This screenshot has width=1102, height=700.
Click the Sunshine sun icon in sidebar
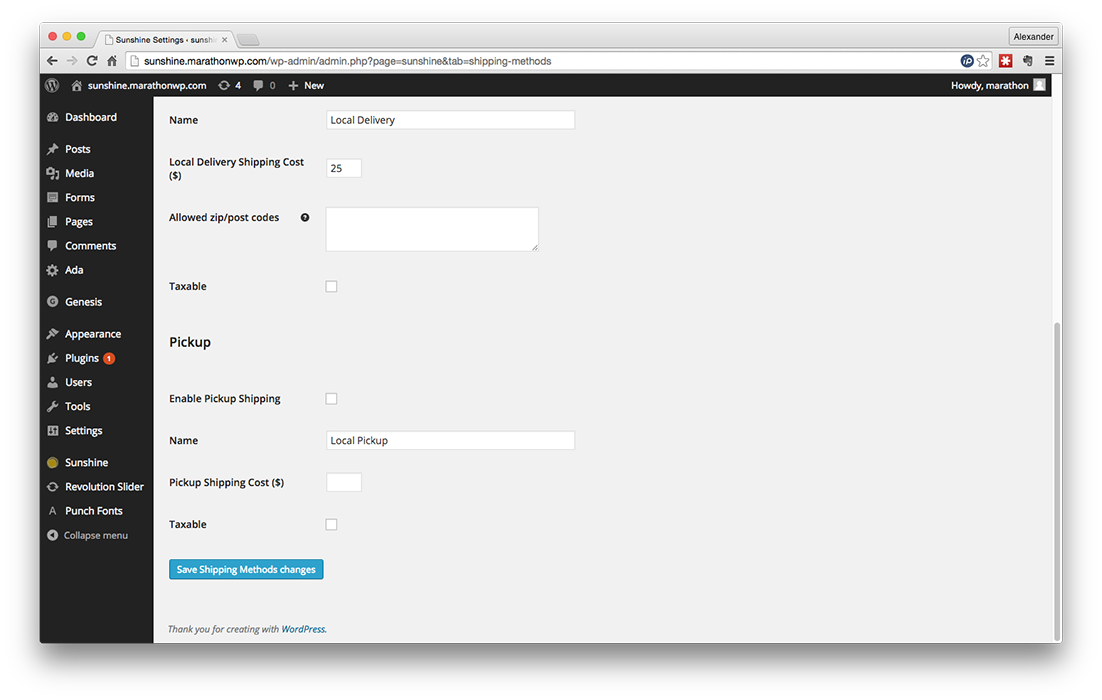53,462
